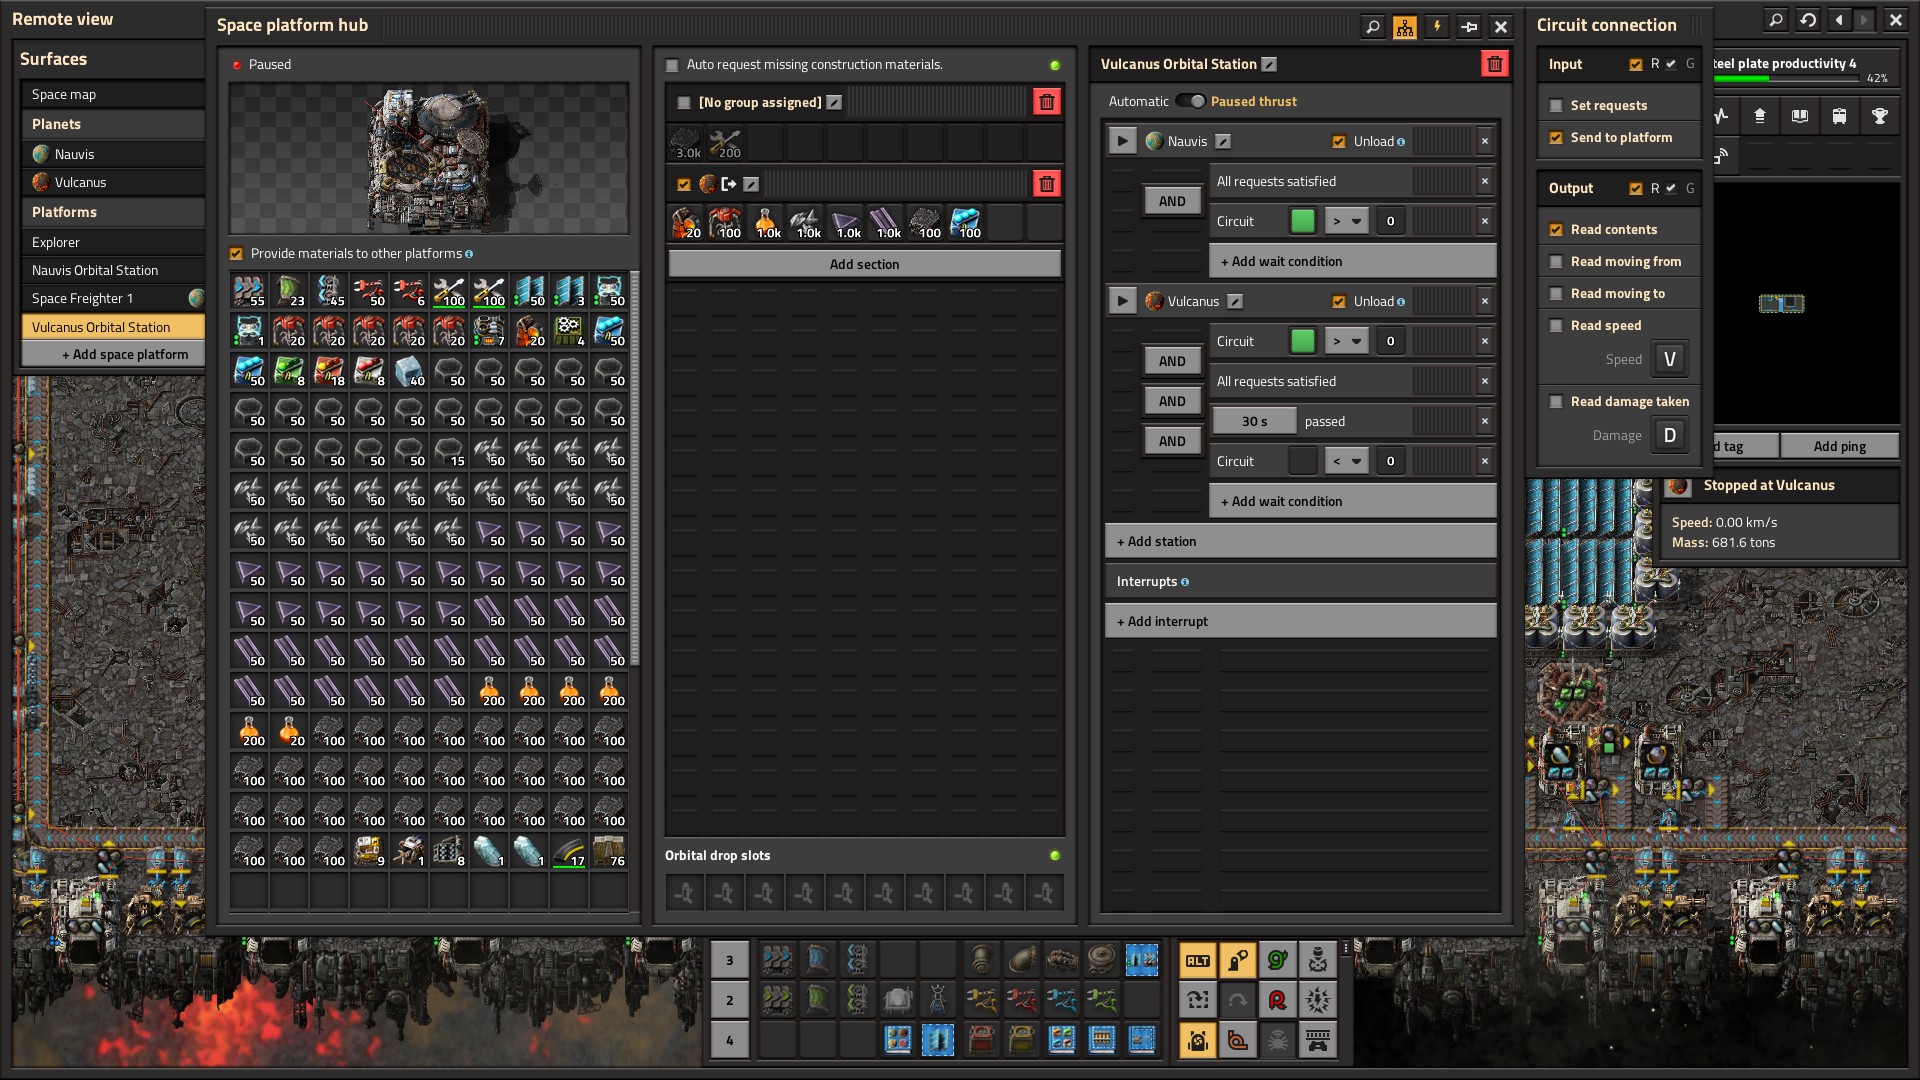Edit group name pencil next to No group assigned
Screen dimensions: 1920x1080
click(x=834, y=102)
